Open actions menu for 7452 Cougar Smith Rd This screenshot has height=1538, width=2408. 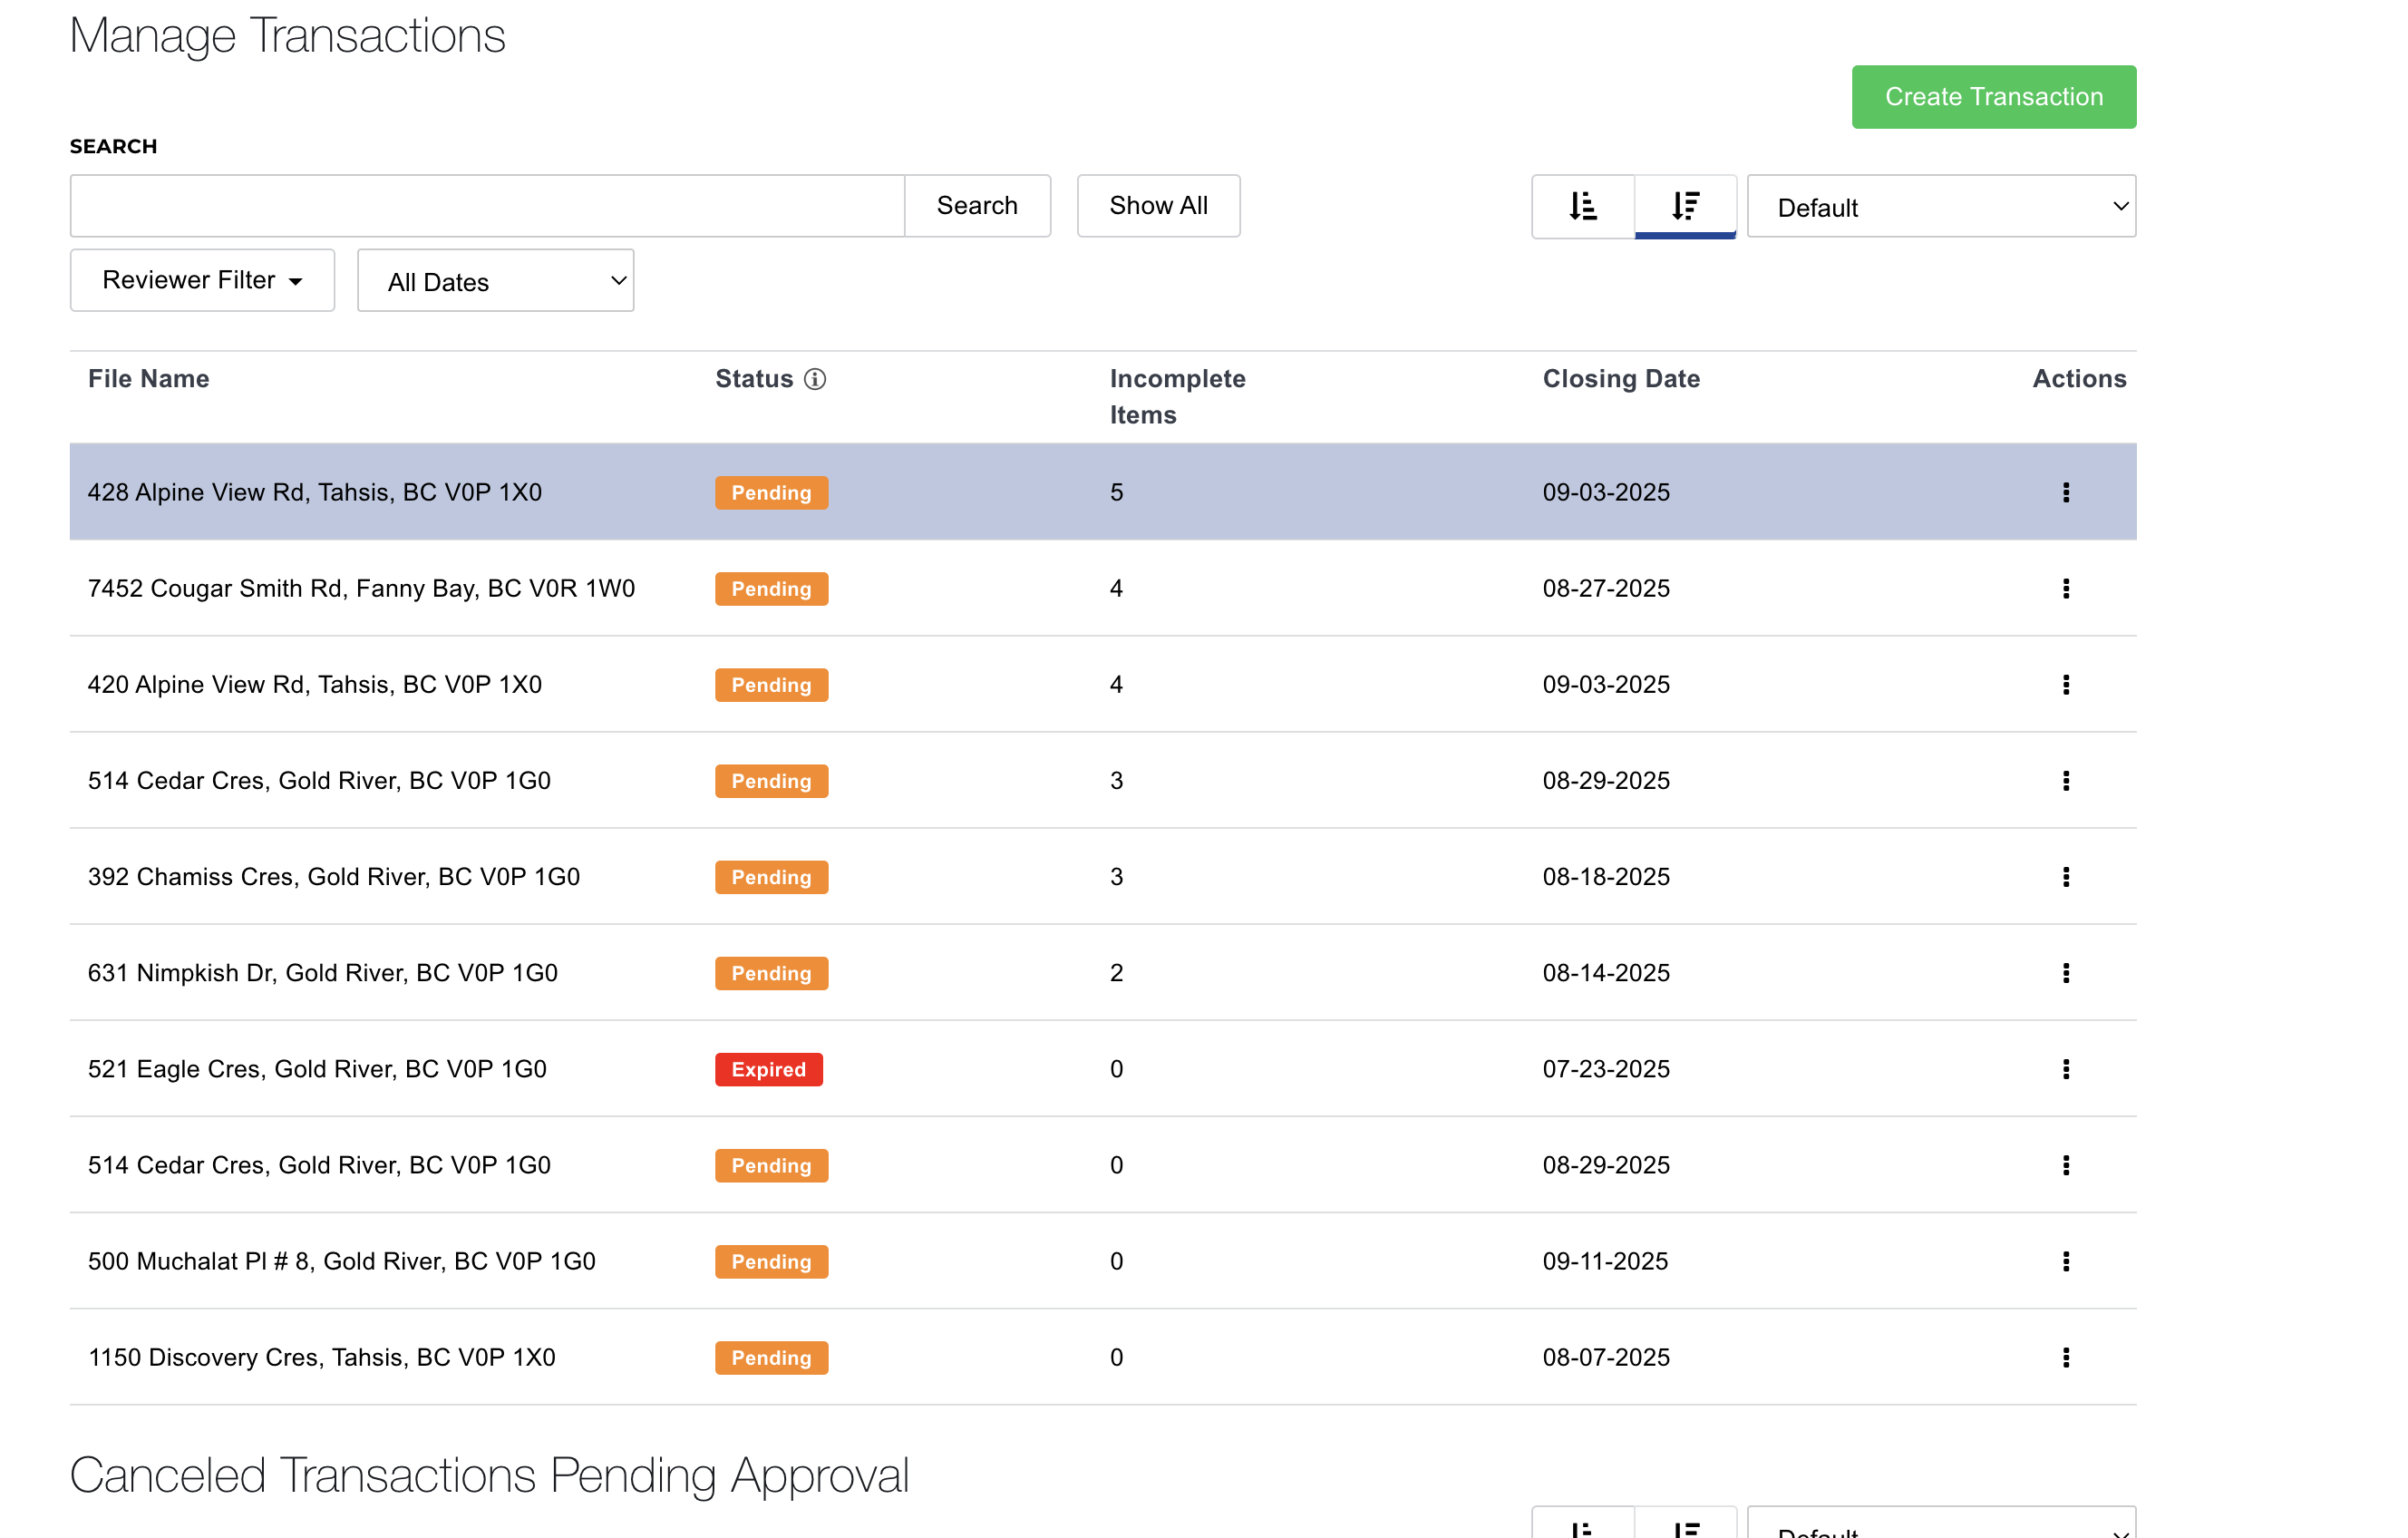[x=2065, y=588]
